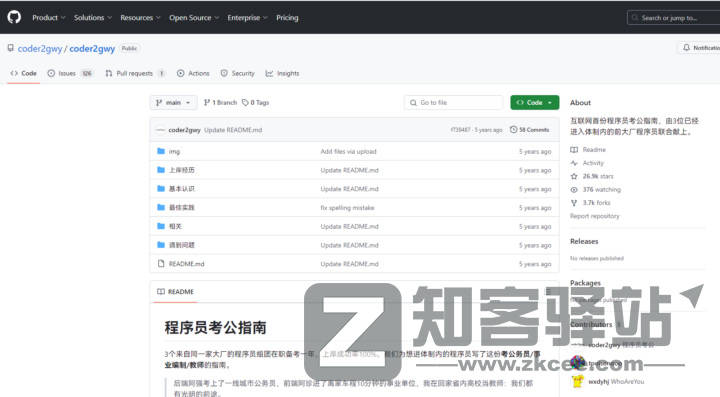Image resolution: width=720 pixels, height=397 pixels.
Task: Focus the Search or jump to field
Action: point(673,18)
